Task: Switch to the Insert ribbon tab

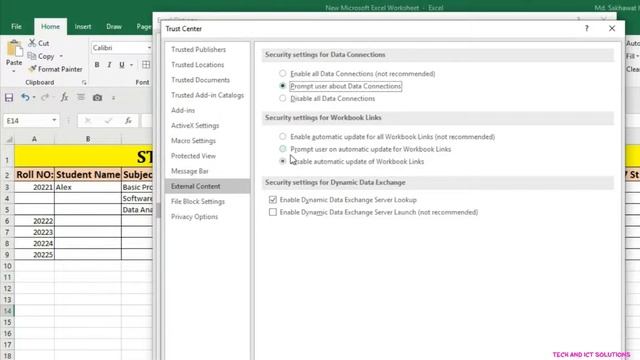Action: [83, 27]
